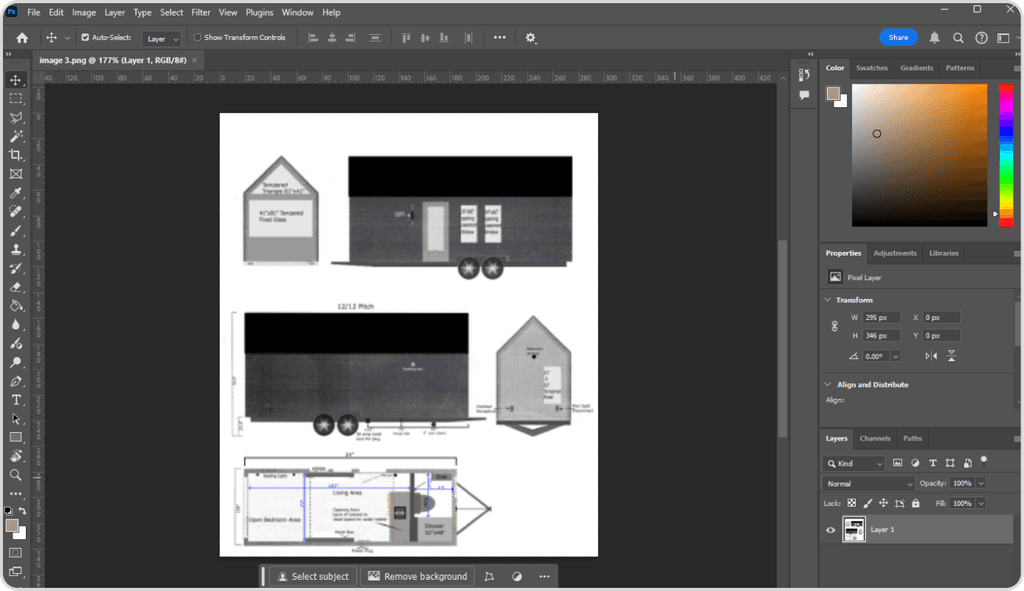Viewport: 1024px width, 591px height.
Task: Enable Show Transform Controls
Action: 198,37
